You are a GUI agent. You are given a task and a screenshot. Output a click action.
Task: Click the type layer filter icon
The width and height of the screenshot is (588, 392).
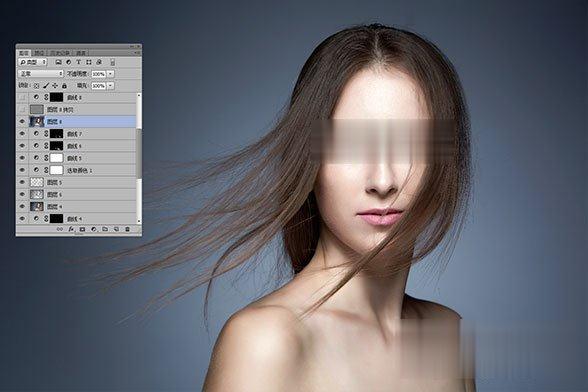78,62
